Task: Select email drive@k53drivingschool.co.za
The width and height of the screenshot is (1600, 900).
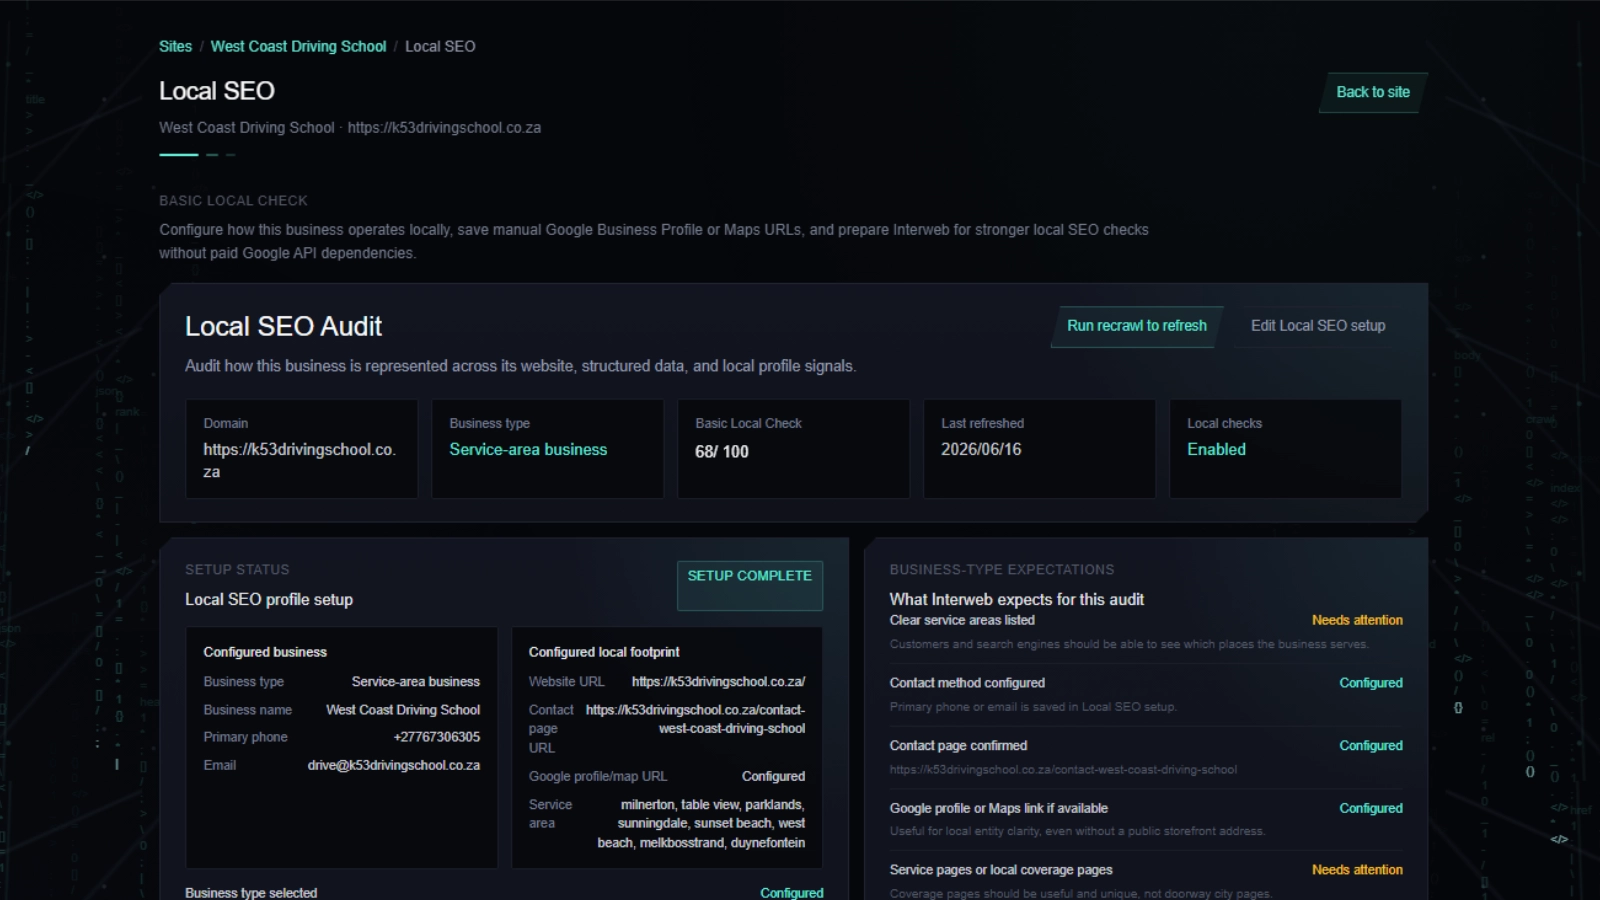Action: point(394,765)
